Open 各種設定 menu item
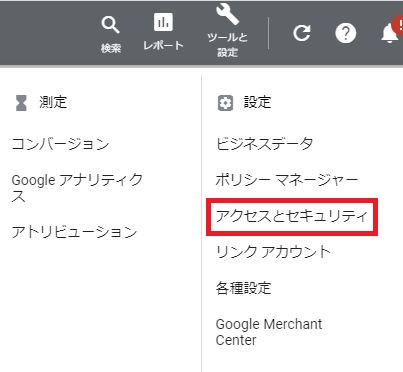The height and width of the screenshot is (372, 403). click(x=243, y=288)
